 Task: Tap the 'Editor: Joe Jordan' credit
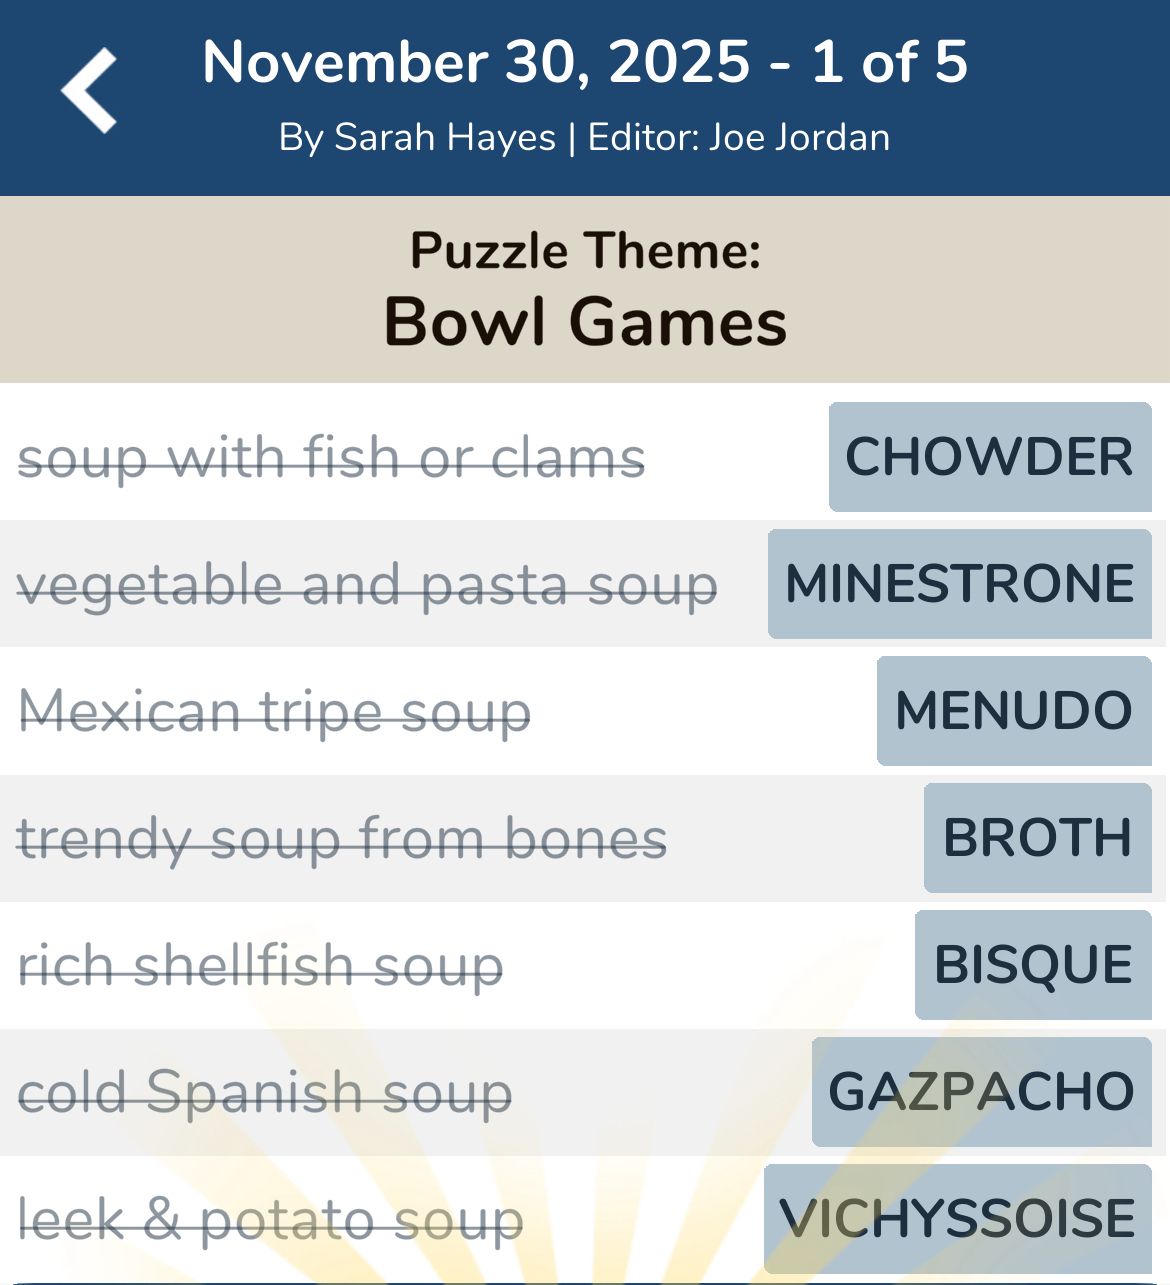pyautogui.click(x=738, y=137)
